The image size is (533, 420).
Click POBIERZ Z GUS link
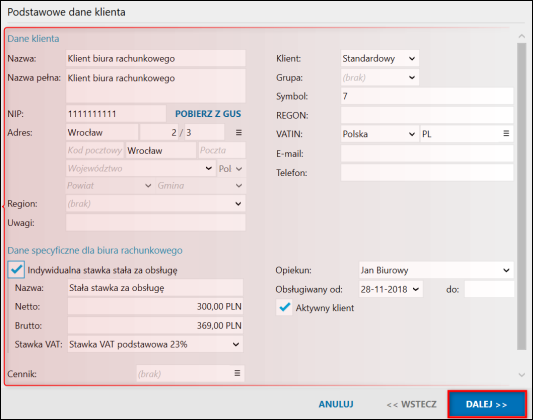coord(208,114)
